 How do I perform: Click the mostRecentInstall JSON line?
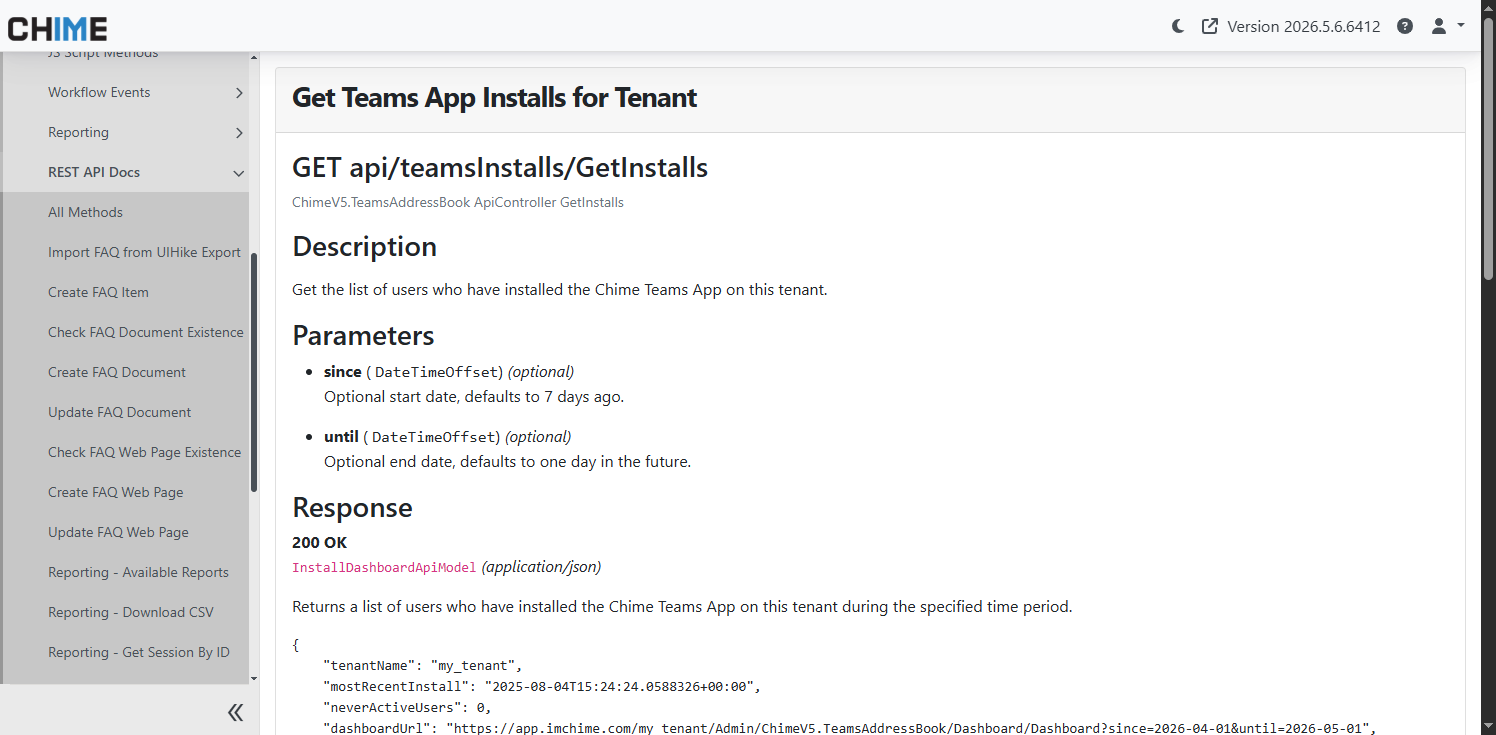click(542, 687)
